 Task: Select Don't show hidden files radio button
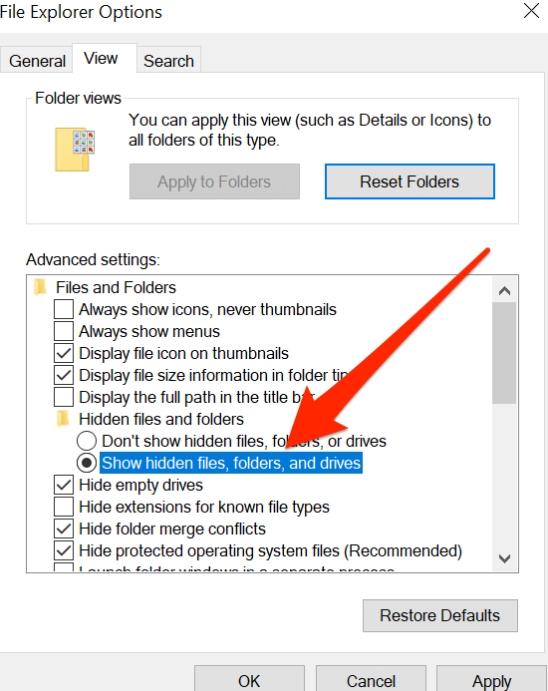pos(87,441)
